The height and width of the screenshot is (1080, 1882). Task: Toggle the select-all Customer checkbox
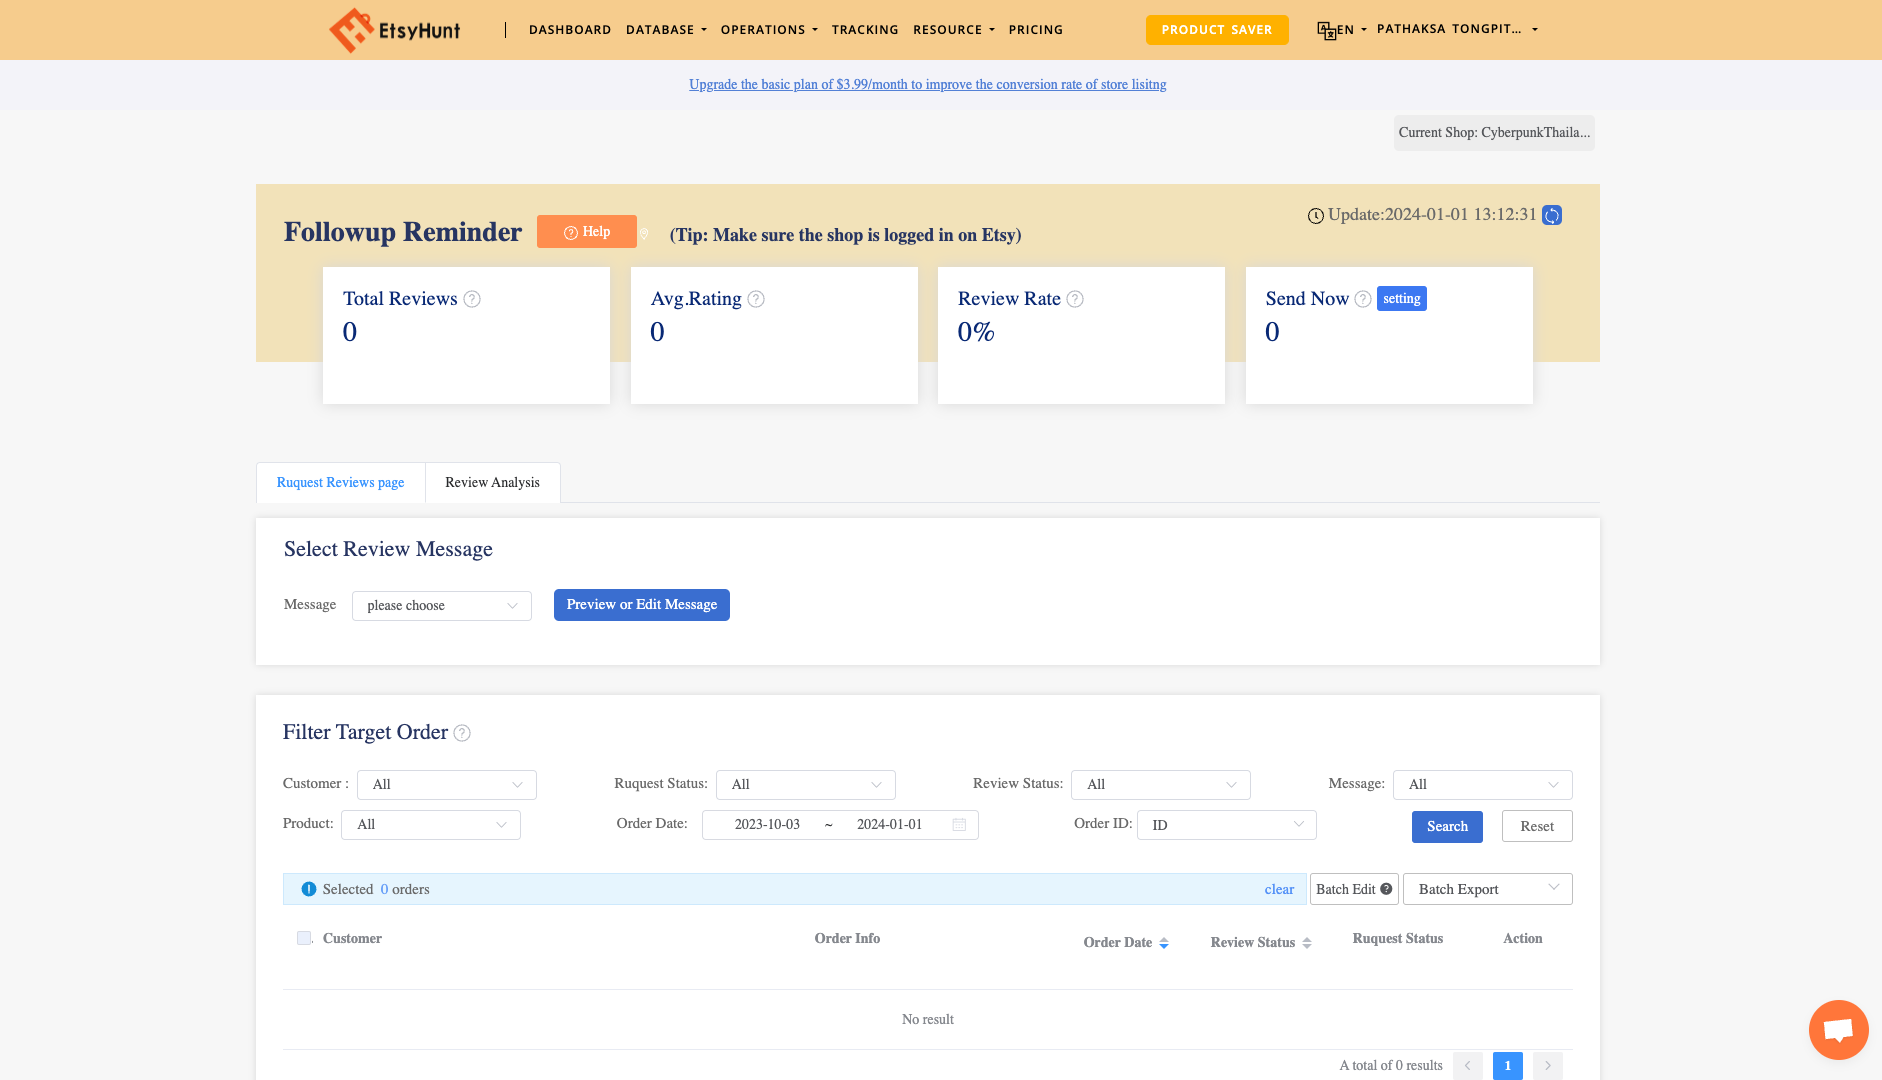[304, 938]
